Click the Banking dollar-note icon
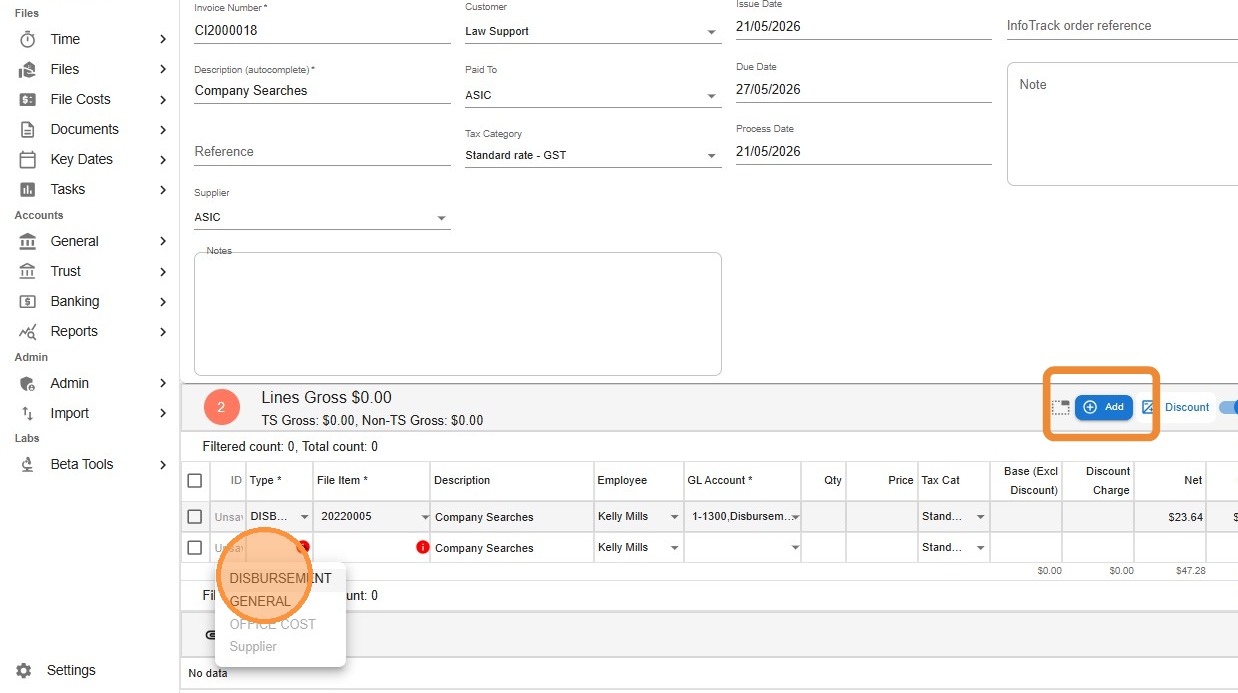 [x=28, y=301]
